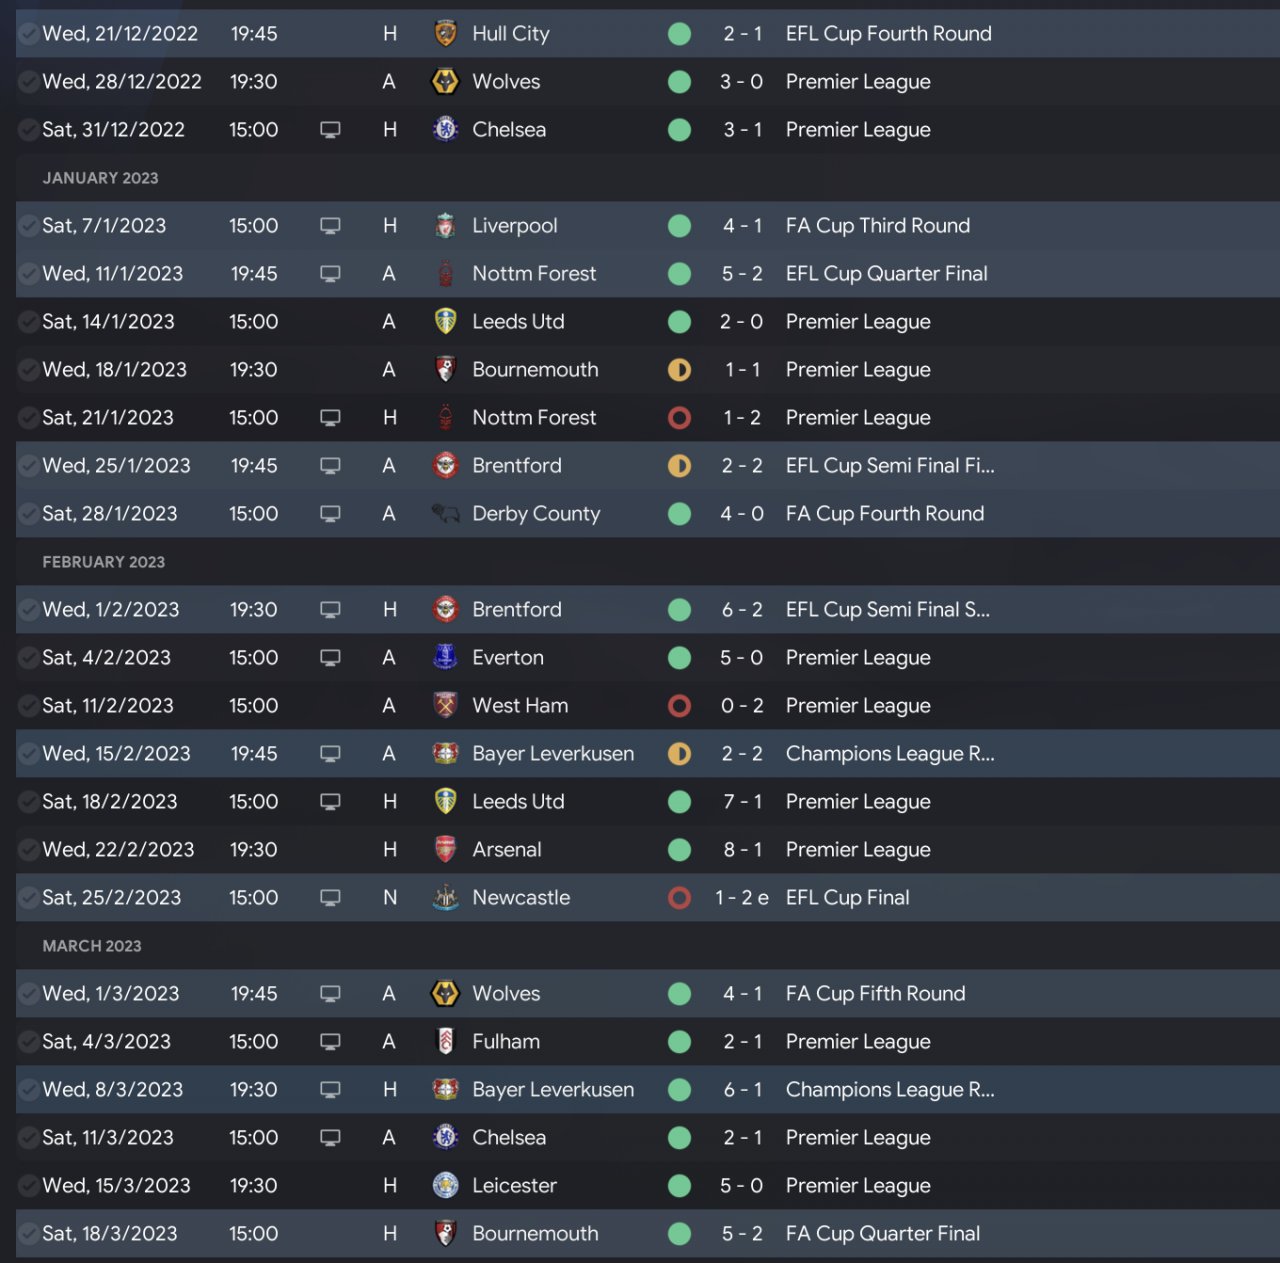Image resolution: width=1280 pixels, height=1263 pixels.
Task: Collapse the FEBRUARY 2023 section header
Action: click(103, 562)
